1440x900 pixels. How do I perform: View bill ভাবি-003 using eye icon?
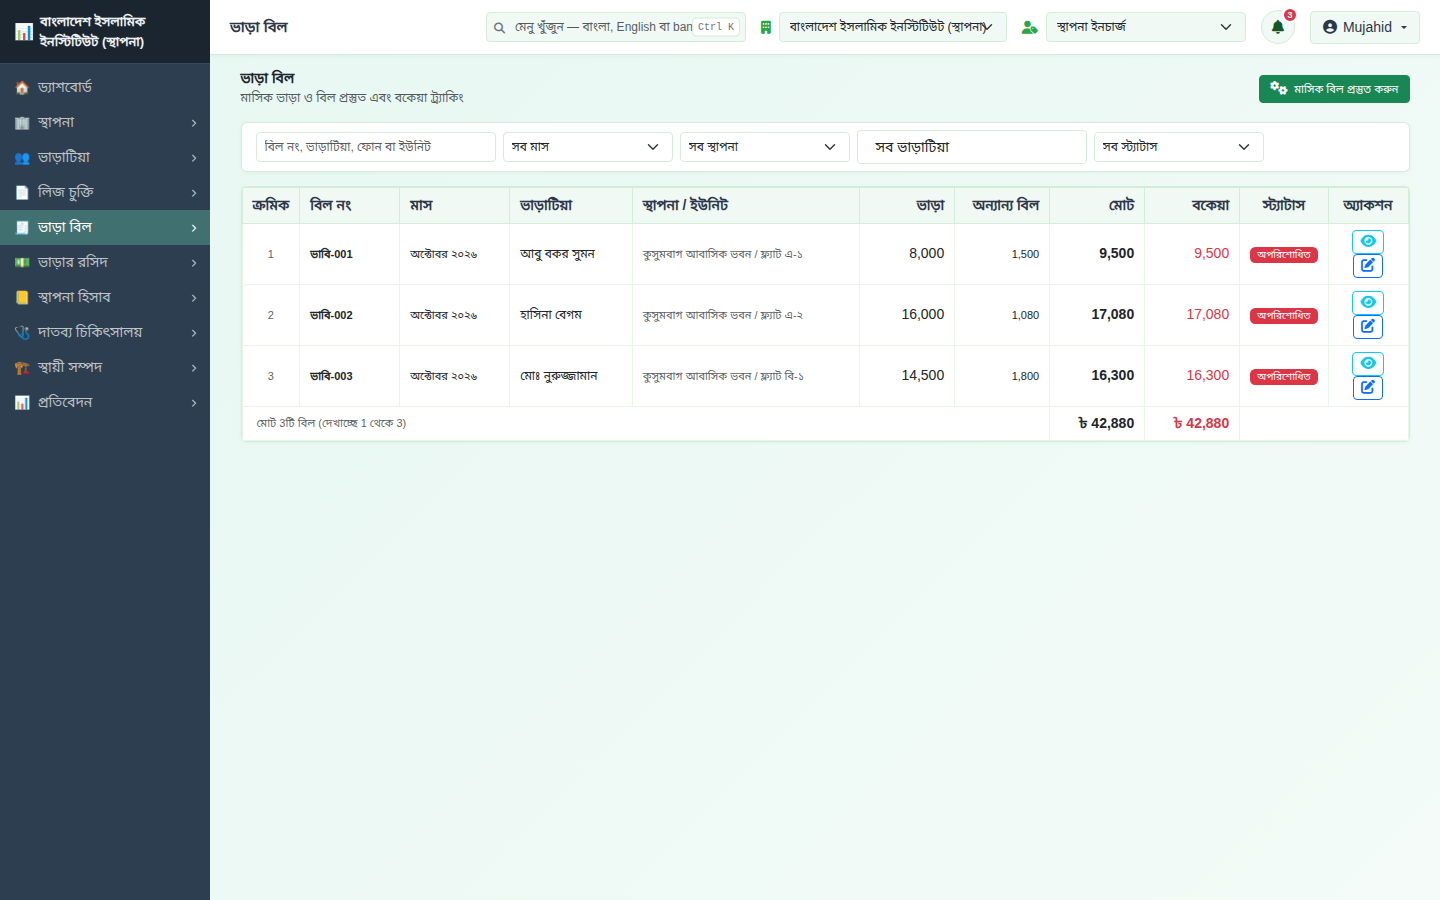(x=1368, y=363)
